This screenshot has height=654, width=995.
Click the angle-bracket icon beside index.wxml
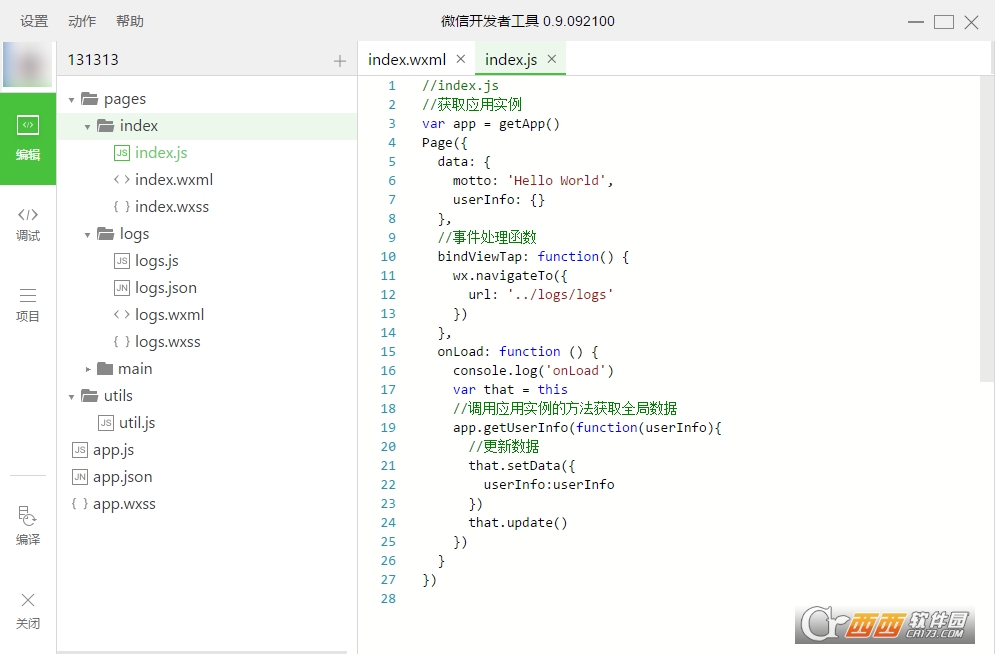point(122,180)
